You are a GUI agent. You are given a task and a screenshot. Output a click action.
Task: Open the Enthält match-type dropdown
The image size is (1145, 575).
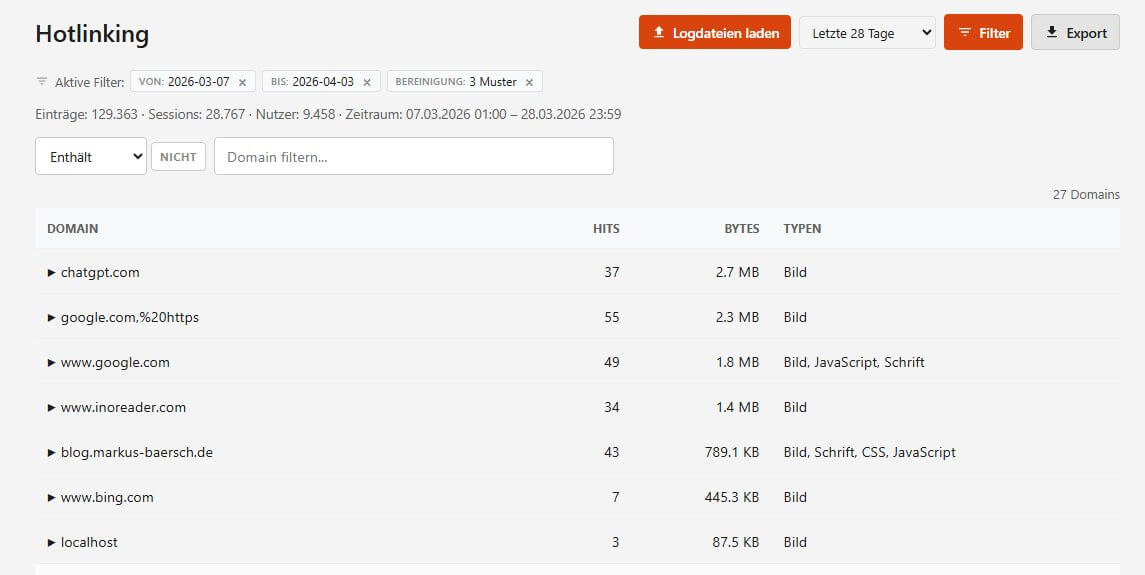tap(91, 156)
